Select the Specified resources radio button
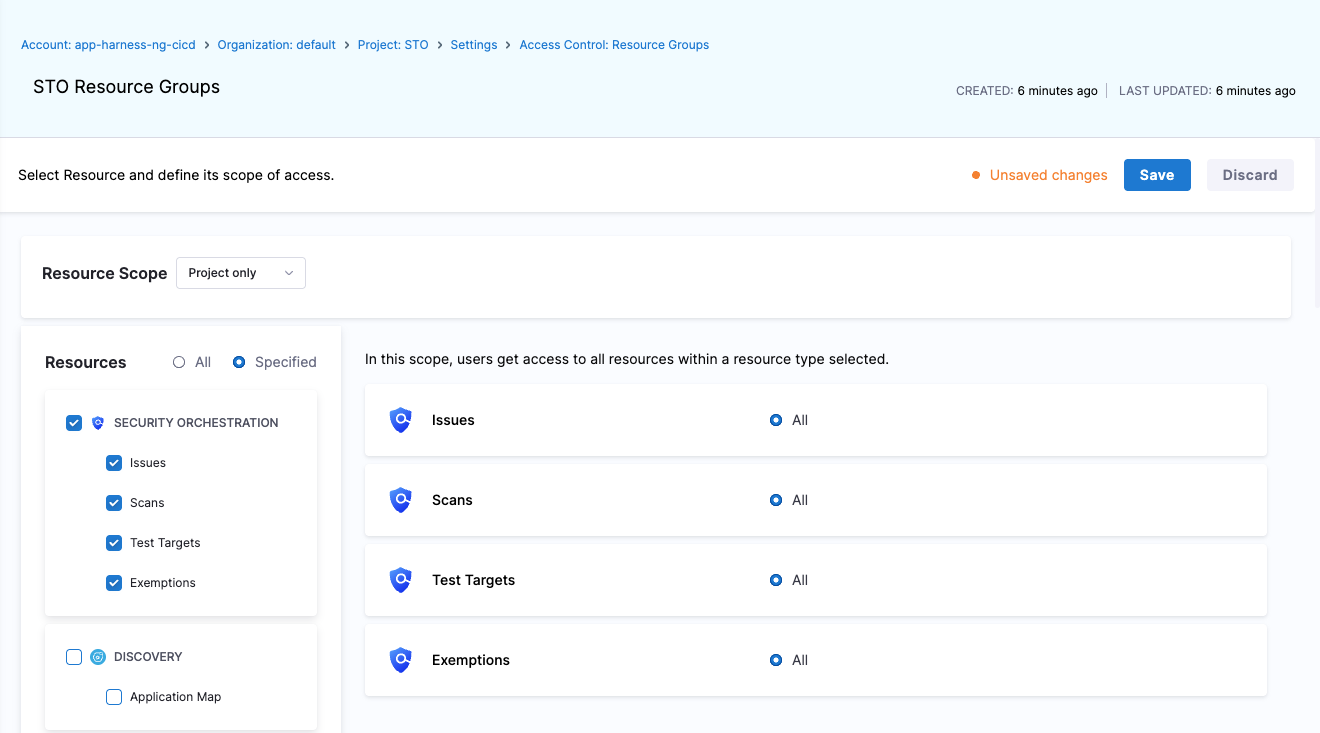1320x733 pixels. pyautogui.click(x=239, y=362)
